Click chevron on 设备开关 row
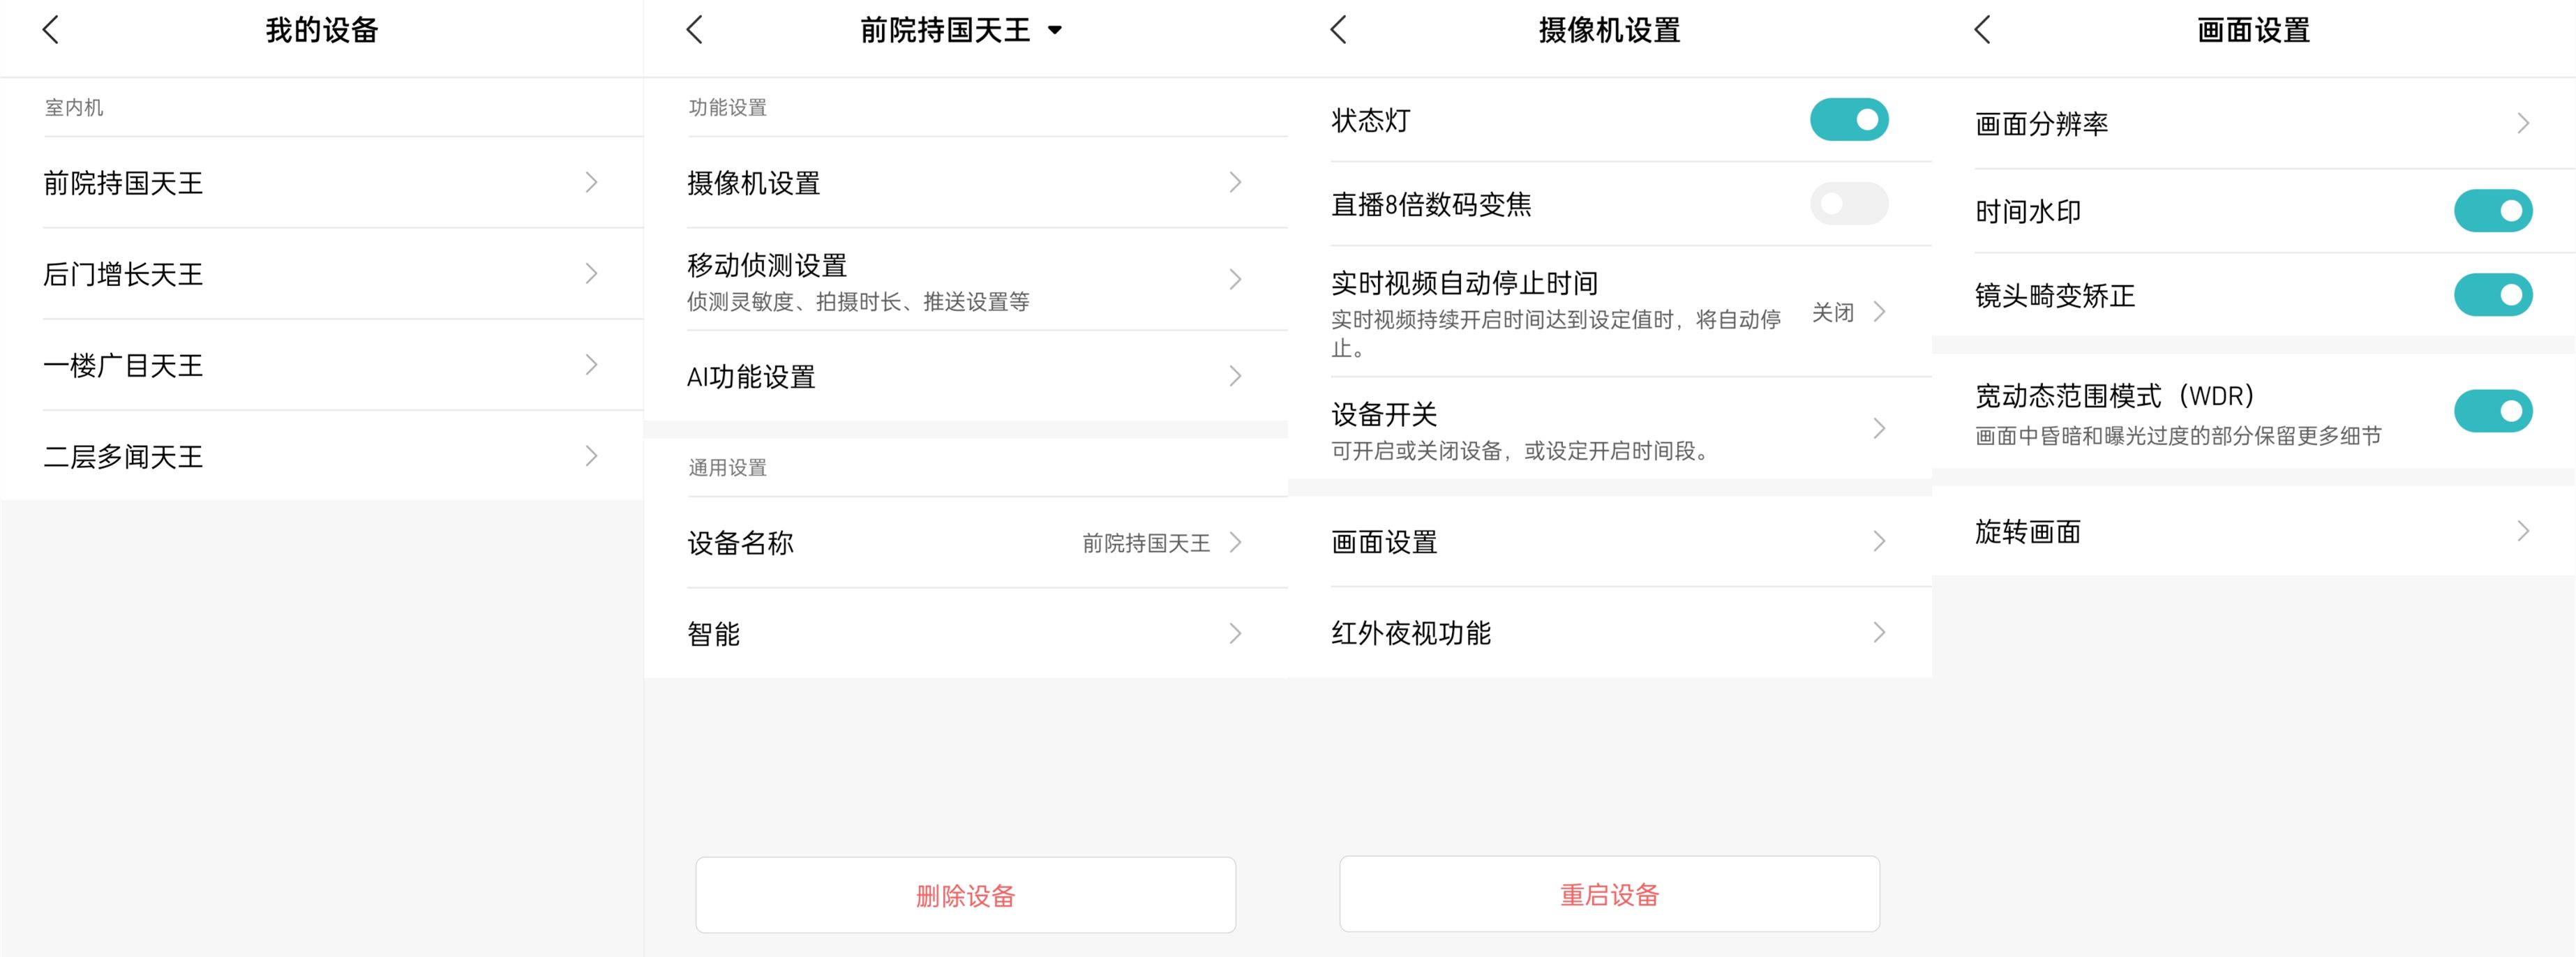This screenshot has height=957, width=2576. (1879, 429)
